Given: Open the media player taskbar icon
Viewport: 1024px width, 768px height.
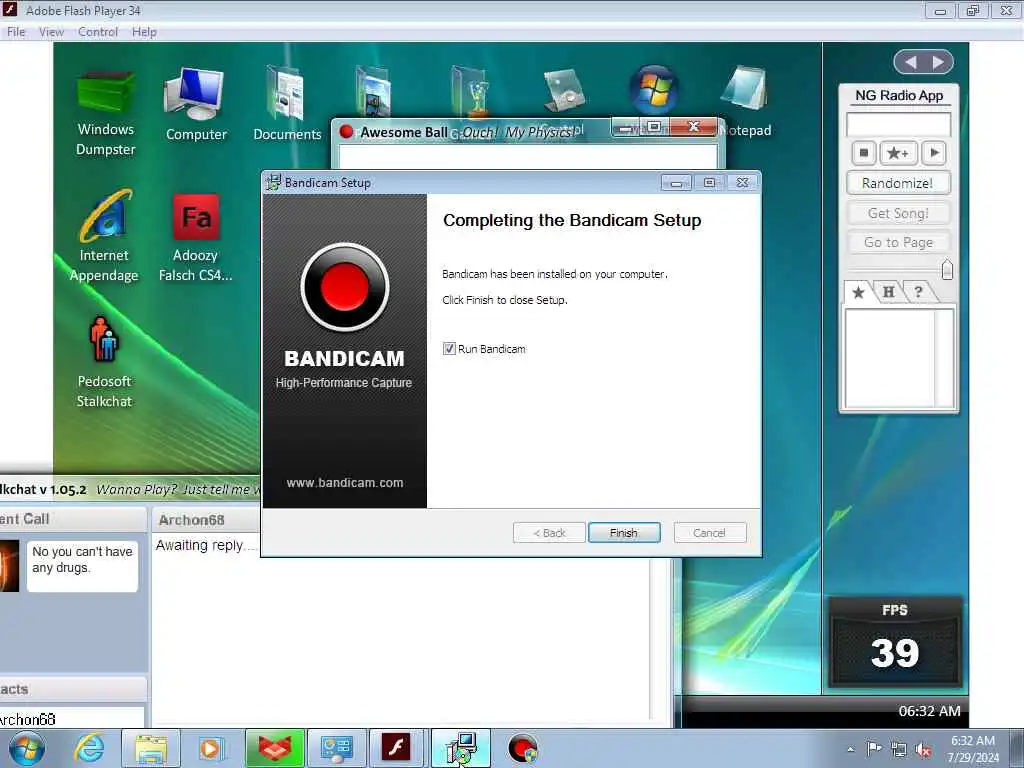Looking at the screenshot, I should (211, 748).
